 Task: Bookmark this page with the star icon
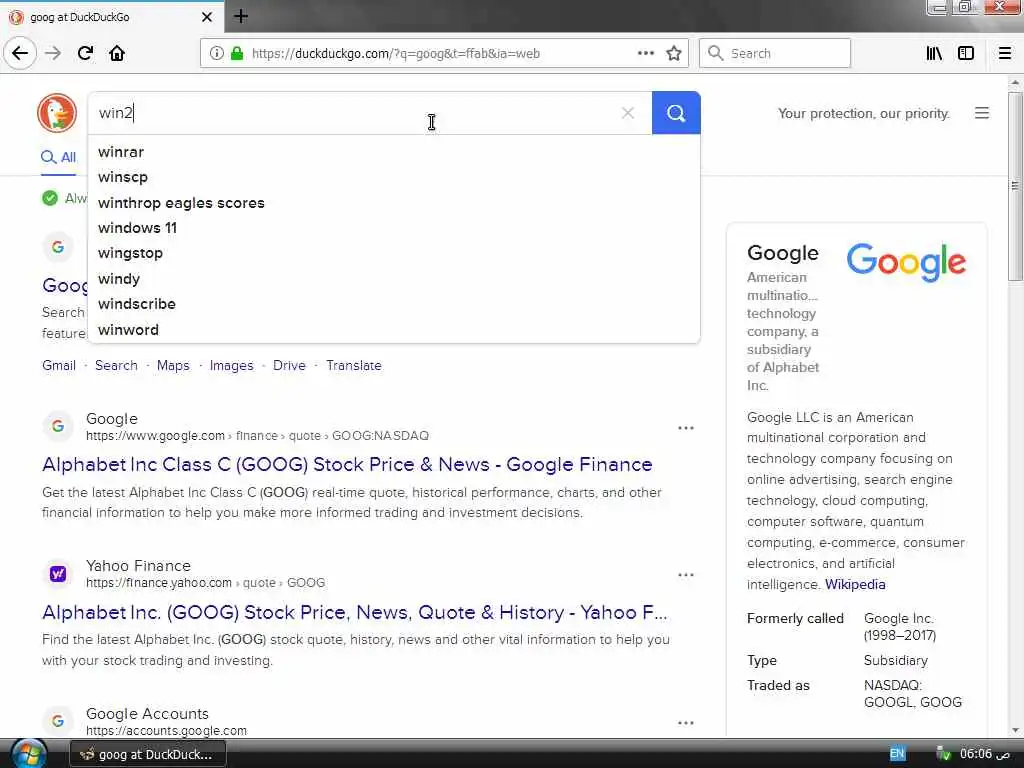tap(674, 53)
